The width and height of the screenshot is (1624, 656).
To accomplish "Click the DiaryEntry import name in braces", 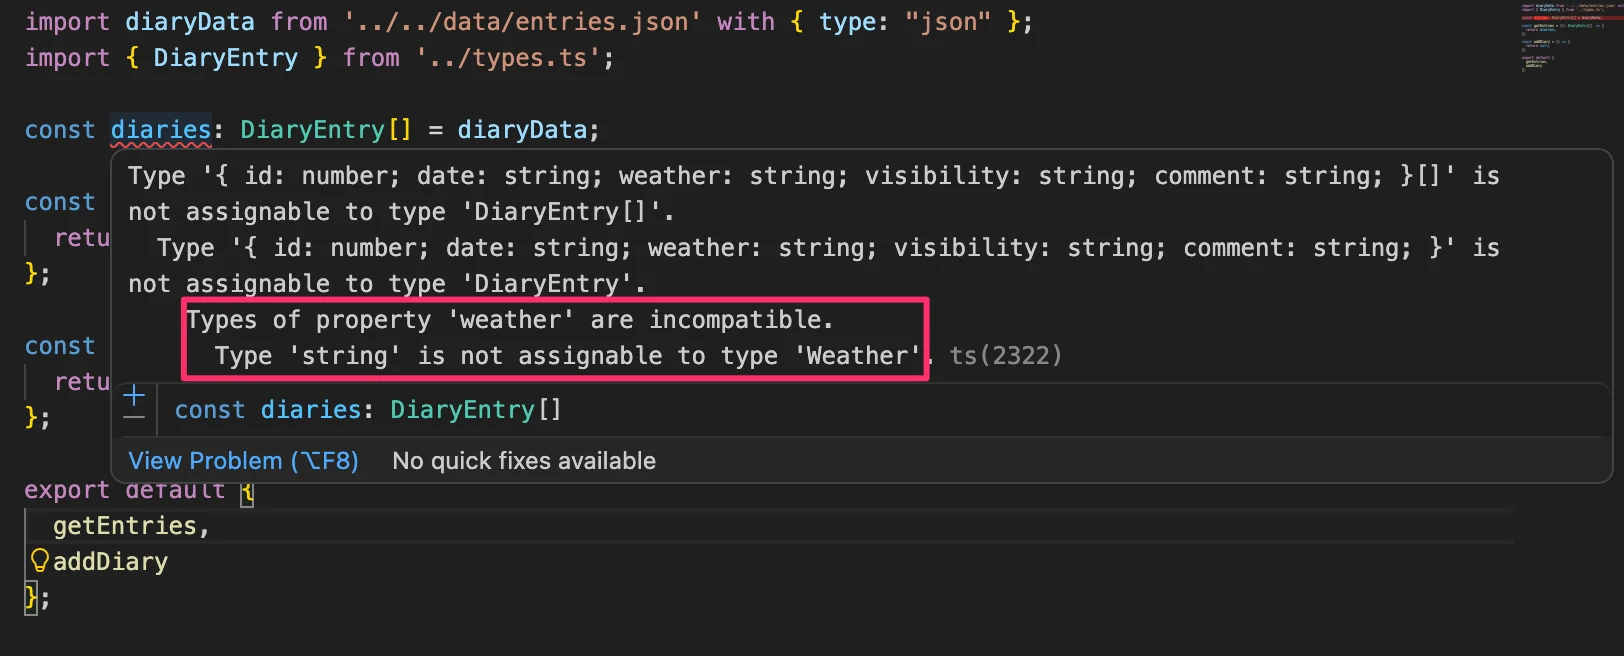I will point(225,58).
